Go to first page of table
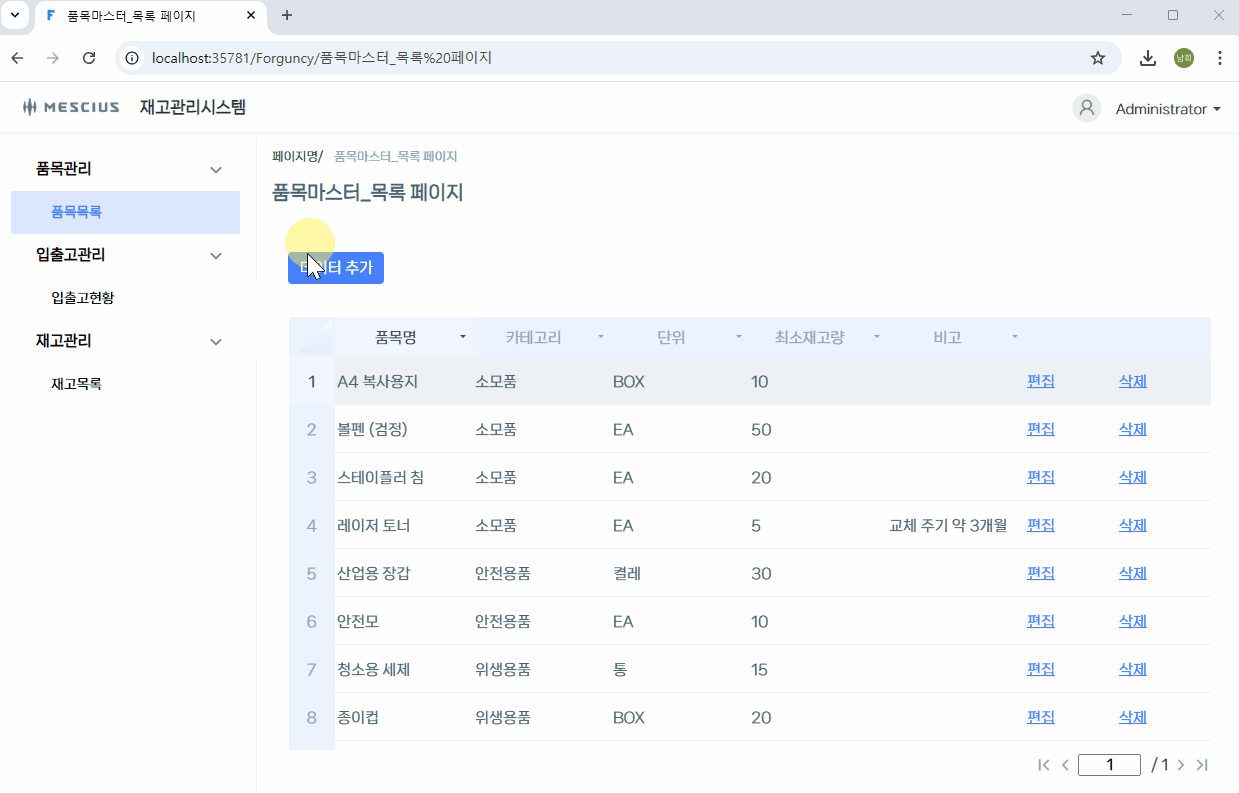This screenshot has height=793, width=1239. (x=1044, y=765)
